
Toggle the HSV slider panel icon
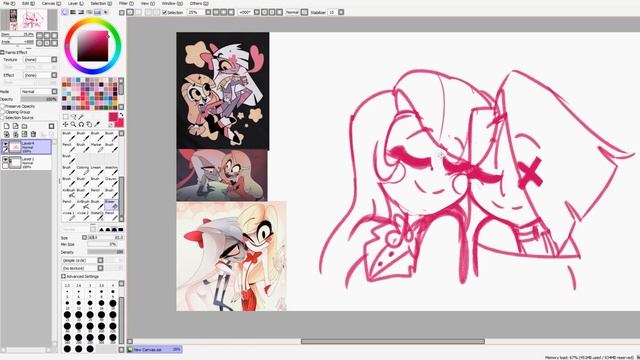[81, 12]
